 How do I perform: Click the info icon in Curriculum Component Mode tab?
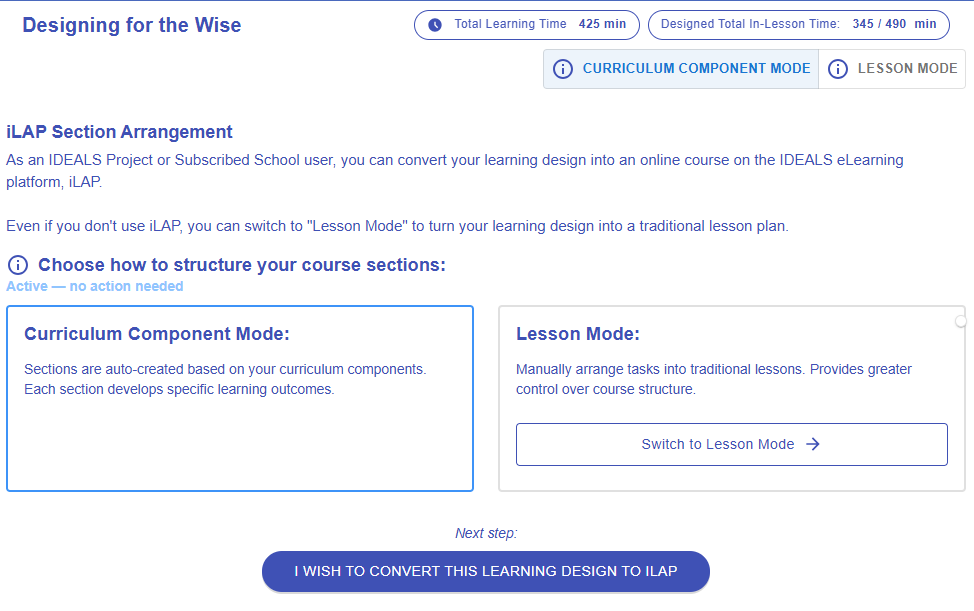tap(563, 69)
